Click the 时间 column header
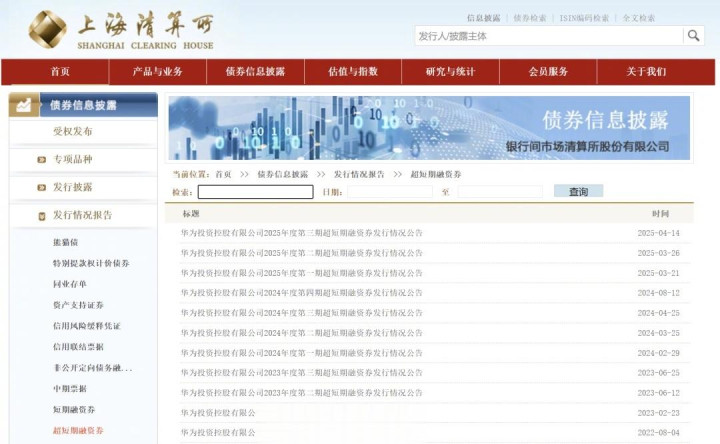This screenshot has width=720, height=444. [660, 214]
